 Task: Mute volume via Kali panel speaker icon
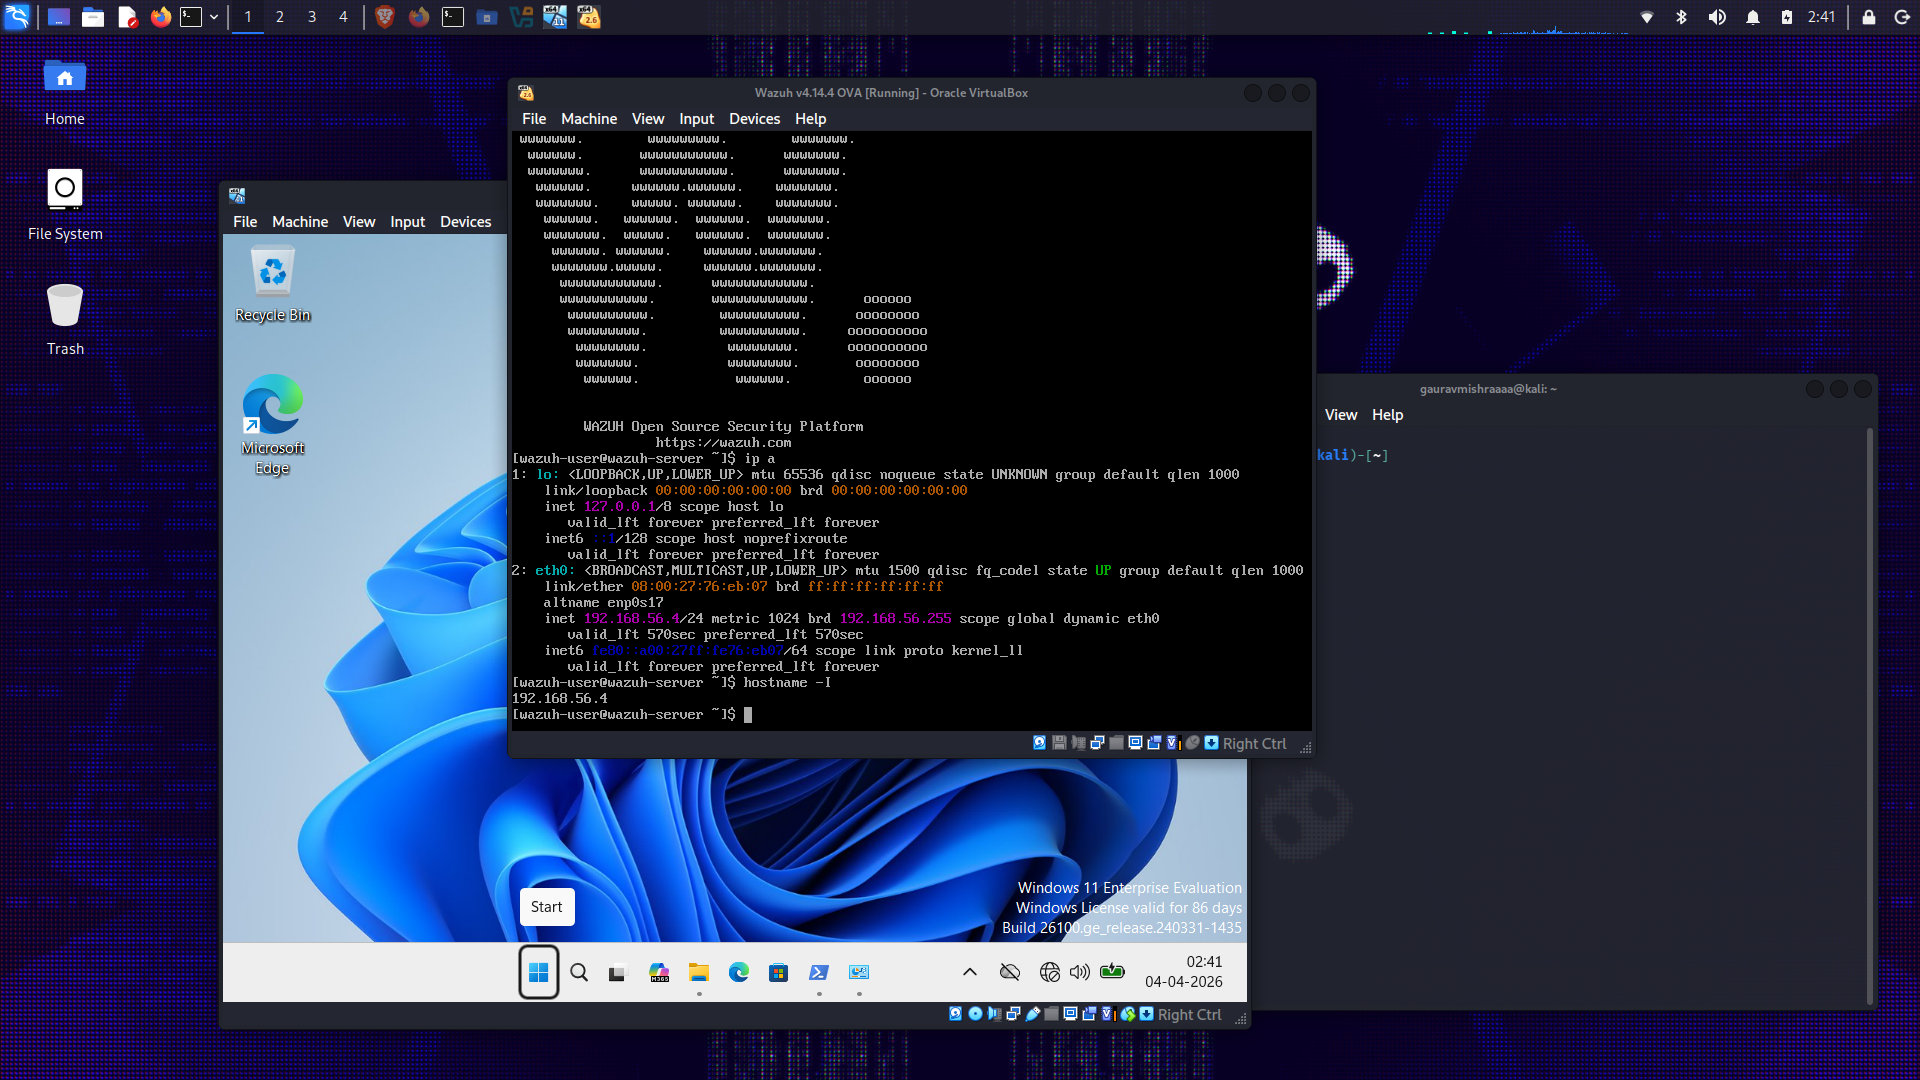tap(1717, 17)
